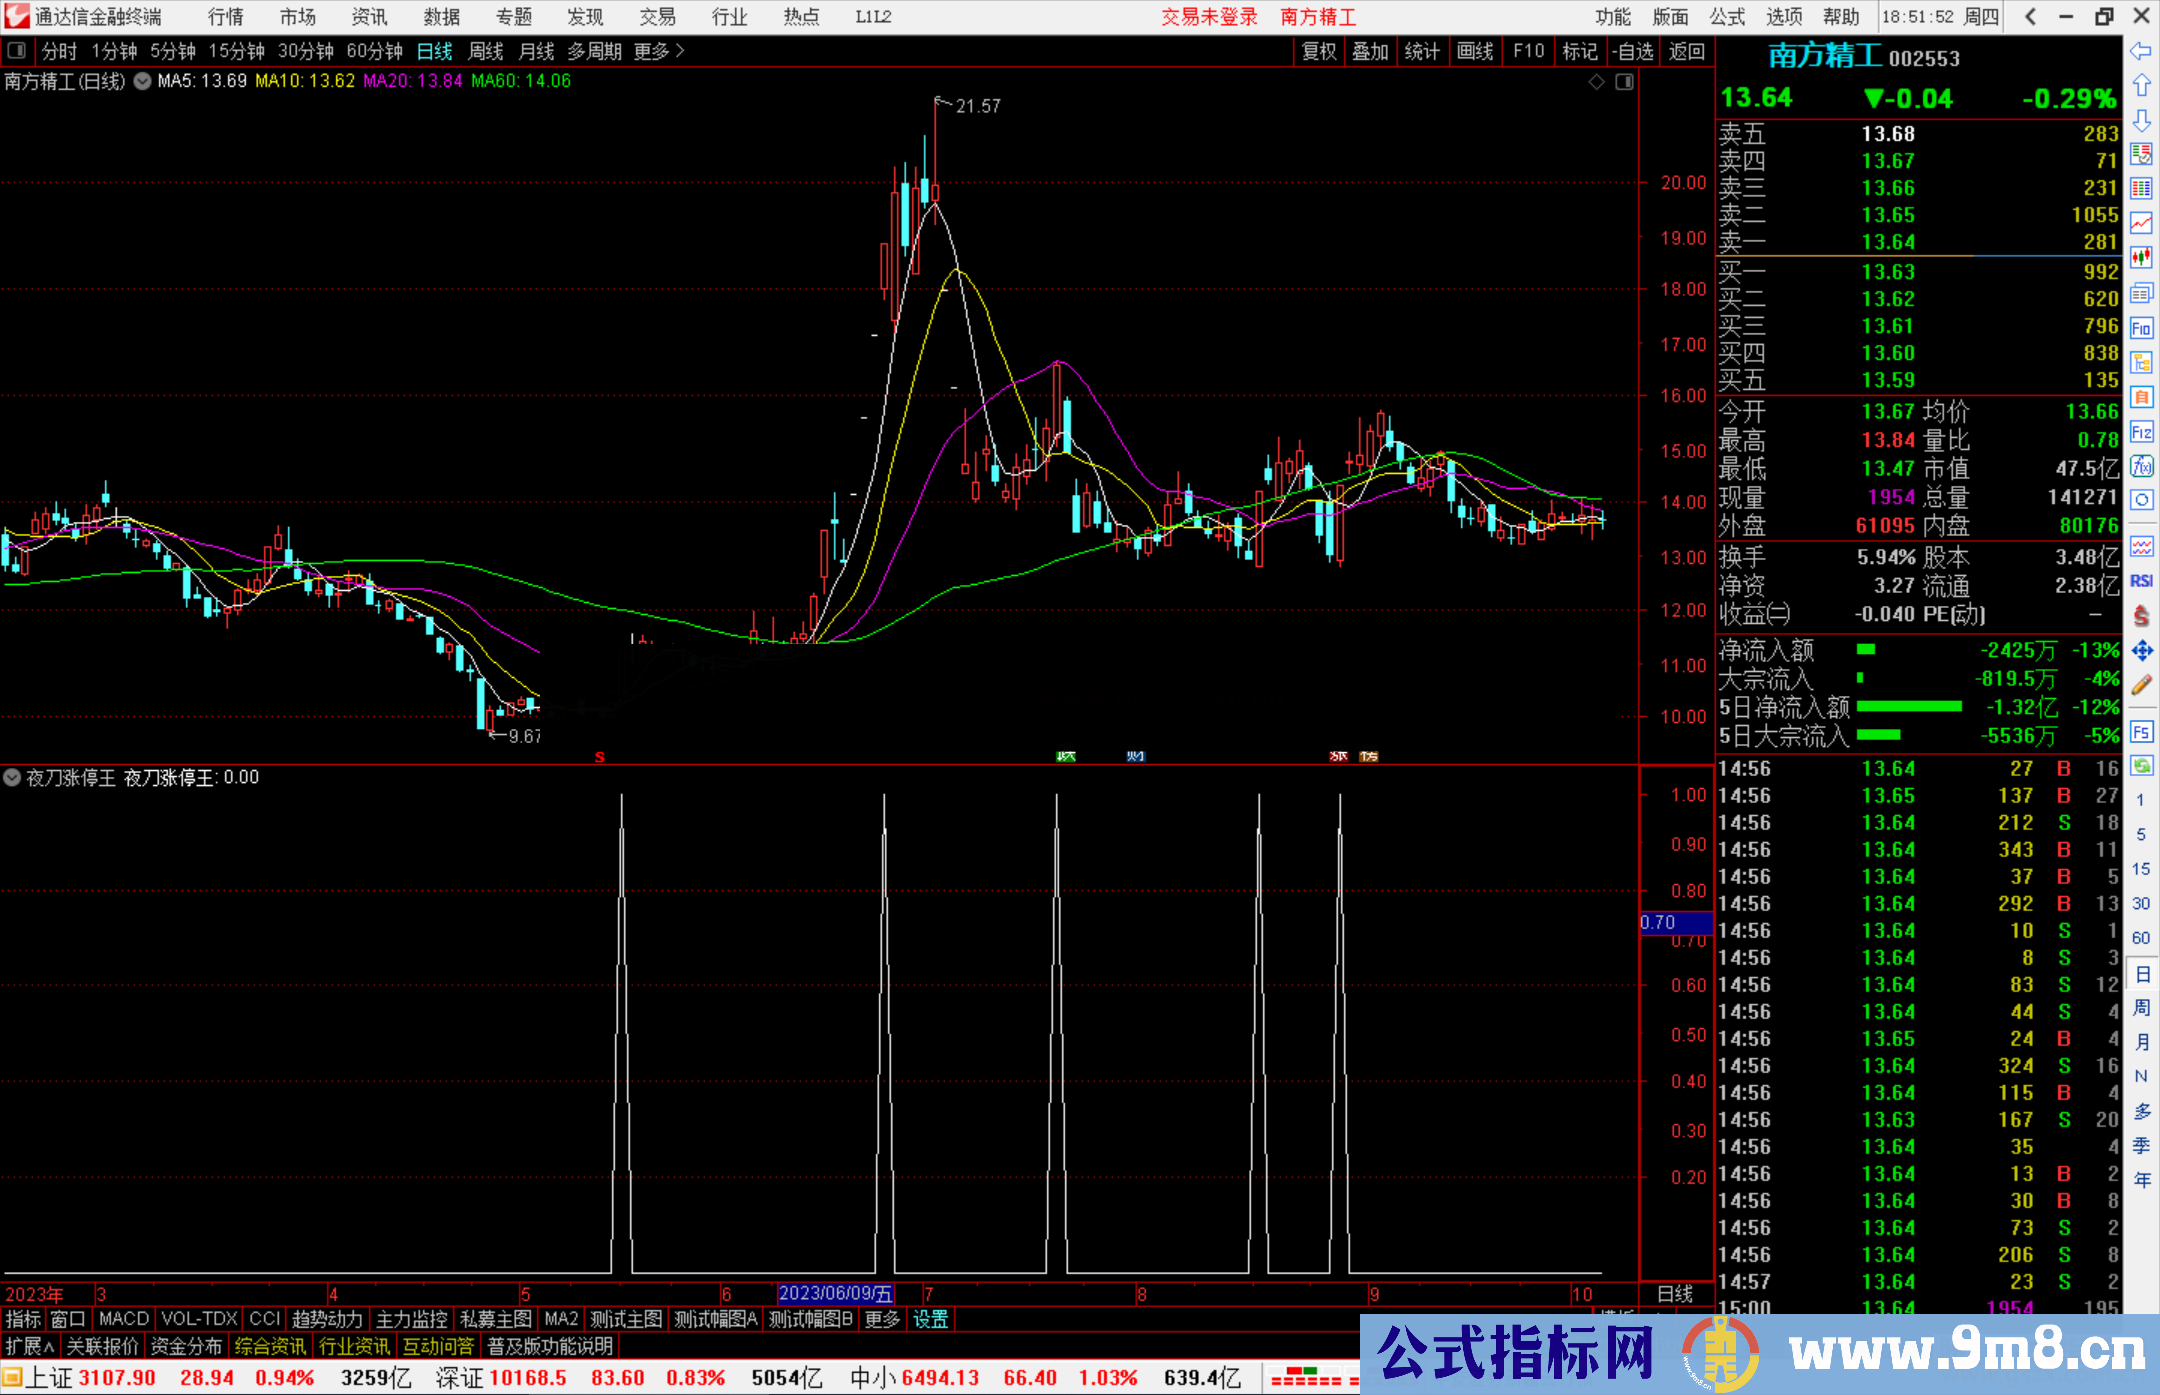Switch to 周线 weekly period tab

tap(486, 51)
